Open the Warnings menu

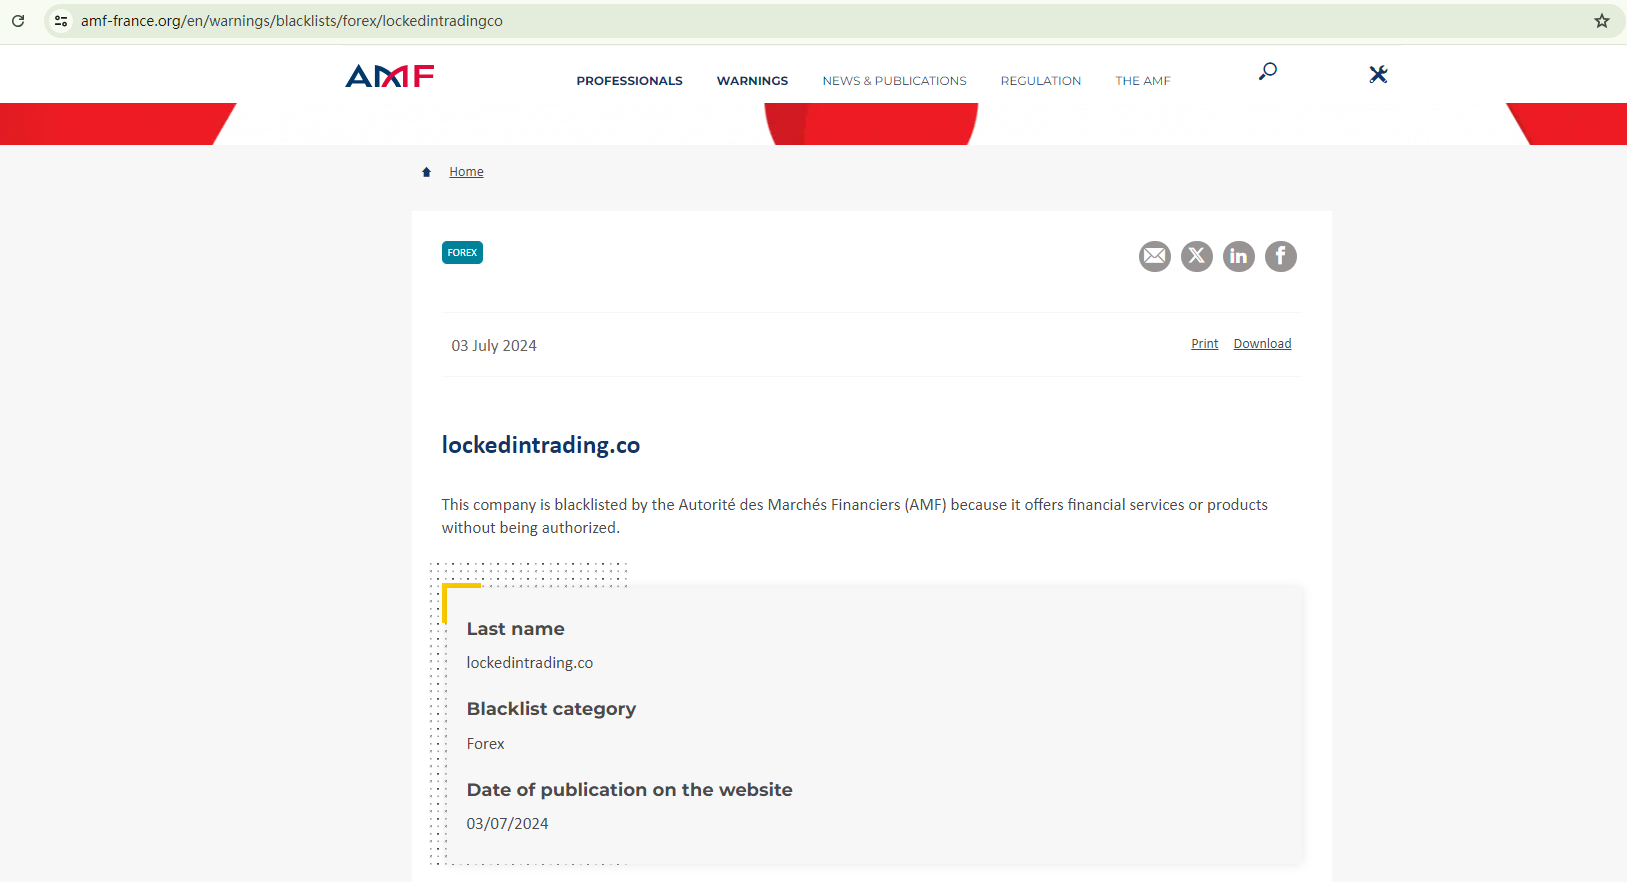click(x=752, y=81)
